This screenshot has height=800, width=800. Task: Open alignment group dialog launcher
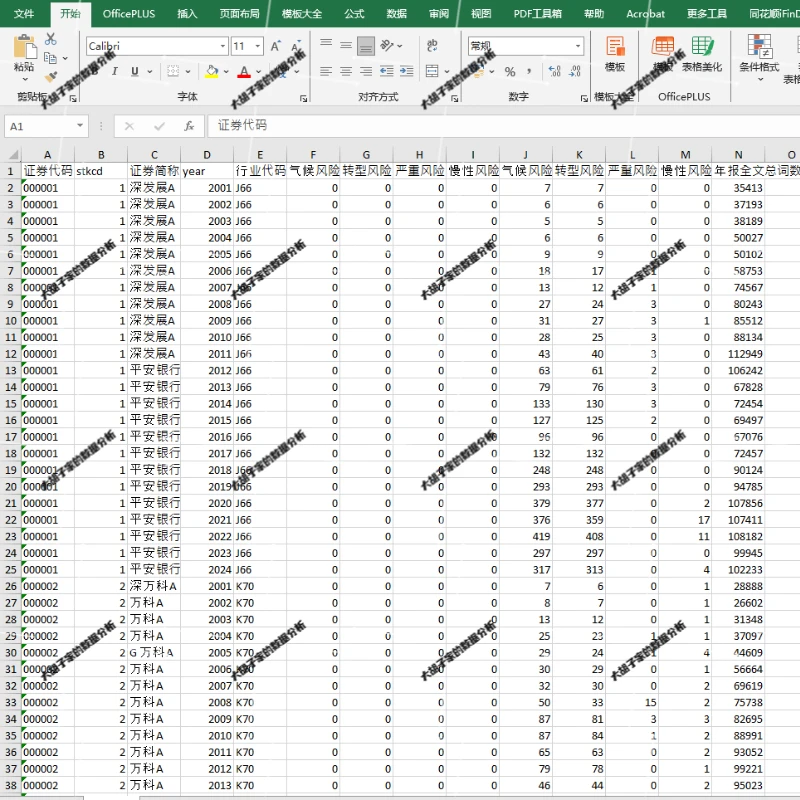coord(454,98)
